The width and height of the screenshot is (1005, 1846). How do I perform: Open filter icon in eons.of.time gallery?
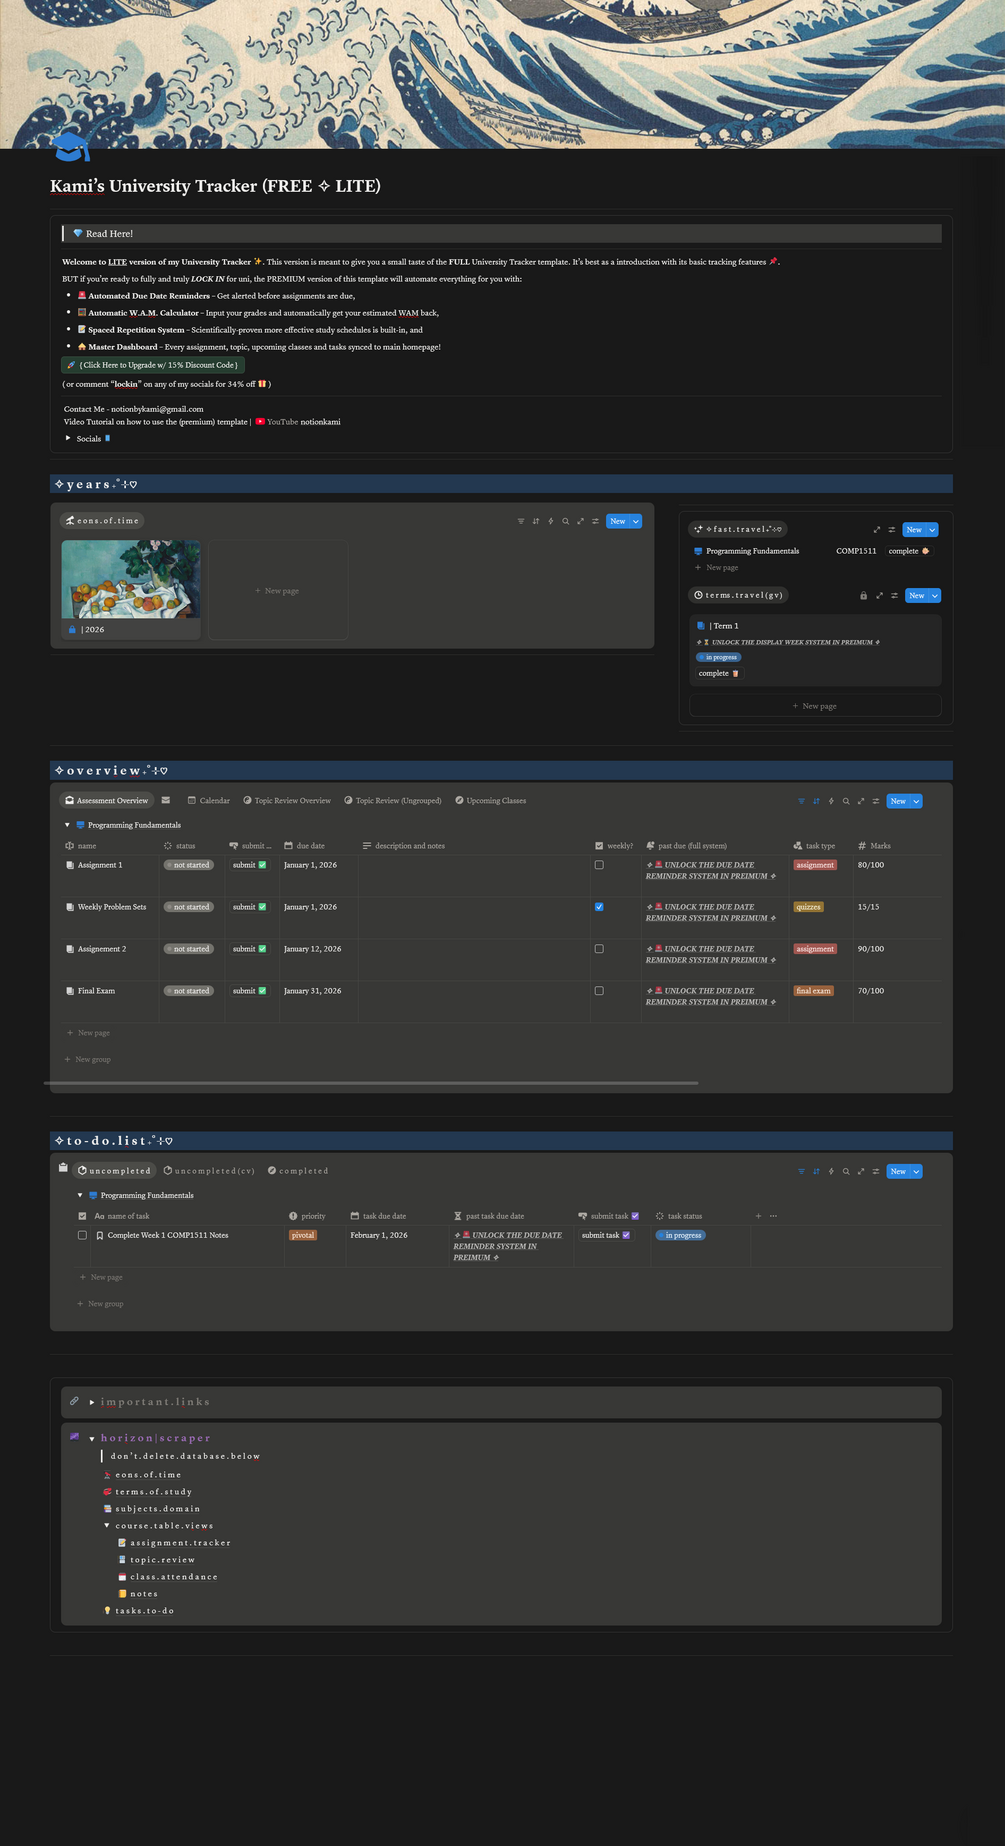pos(521,521)
